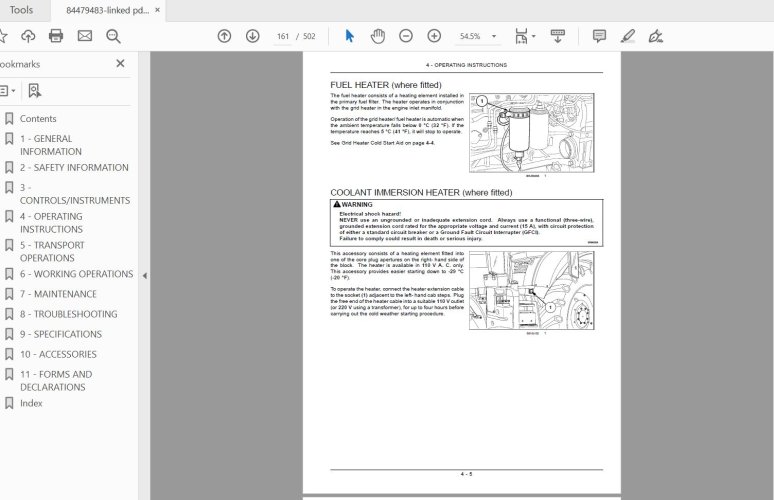Close the Bookmarks panel
Screen dimensions: 774x500
pyautogui.click(x=120, y=63)
